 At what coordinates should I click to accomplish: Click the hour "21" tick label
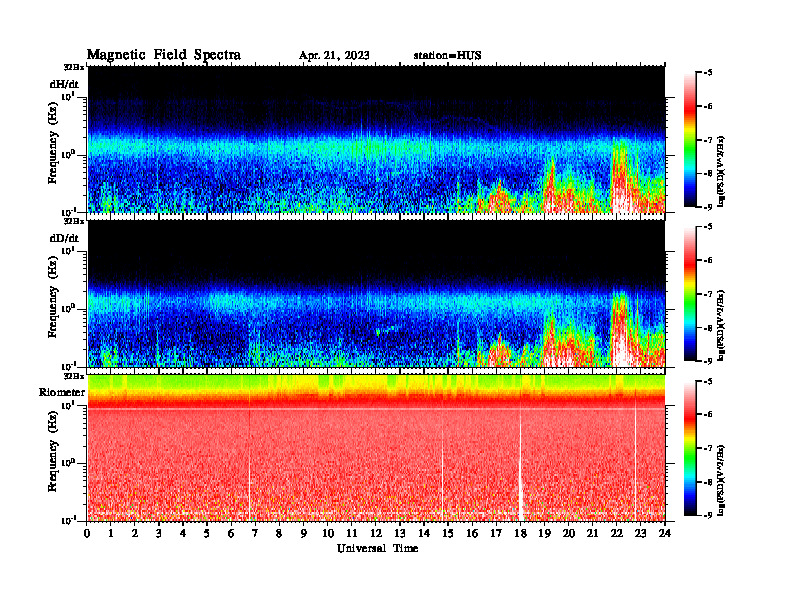[x=592, y=533]
